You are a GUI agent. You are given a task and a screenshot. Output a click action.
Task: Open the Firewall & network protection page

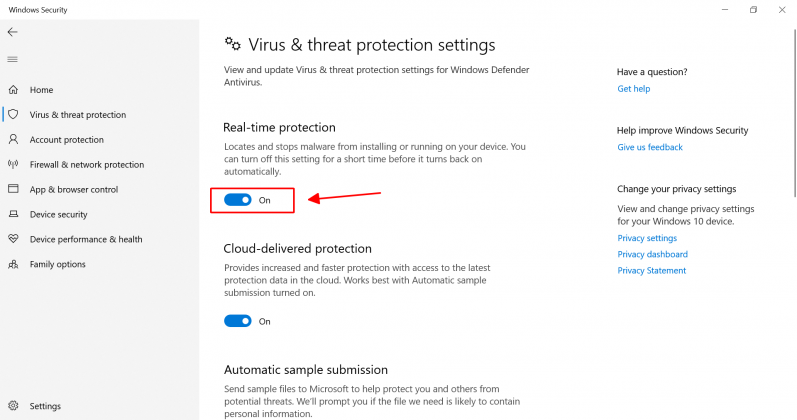tap(87, 165)
